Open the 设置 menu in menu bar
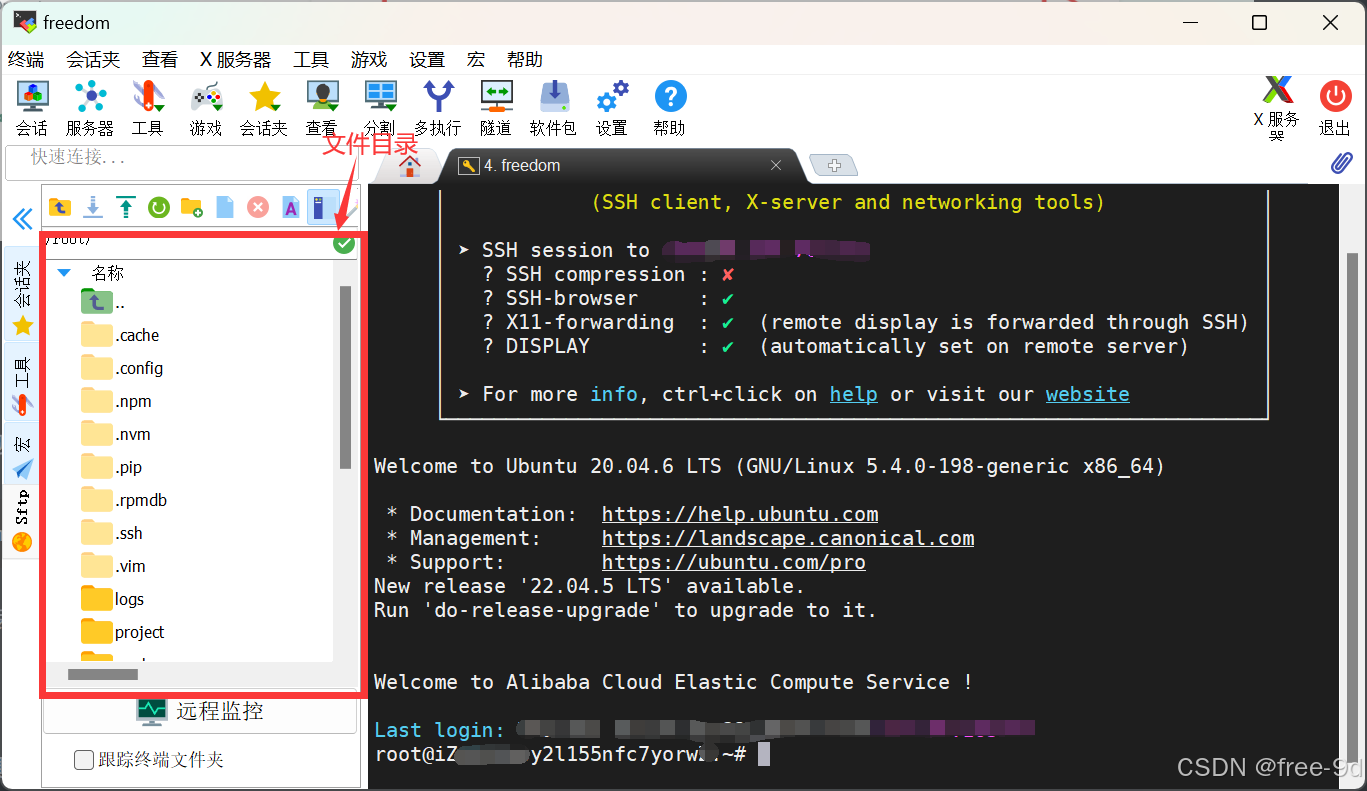1367x791 pixels. pyautogui.click(x=427, y=59)
